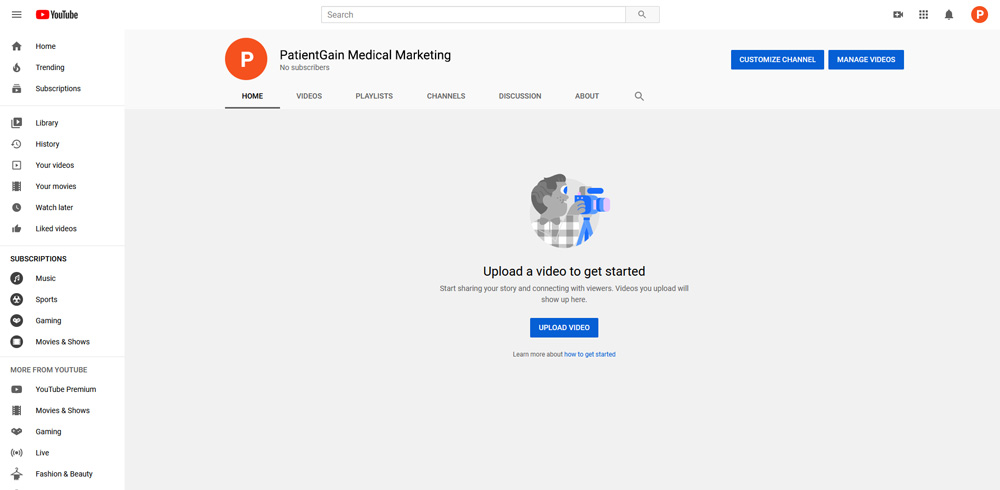Click the channel search magnifier icon
Screen dimensions: 1000x490
[x=639, y=96]
